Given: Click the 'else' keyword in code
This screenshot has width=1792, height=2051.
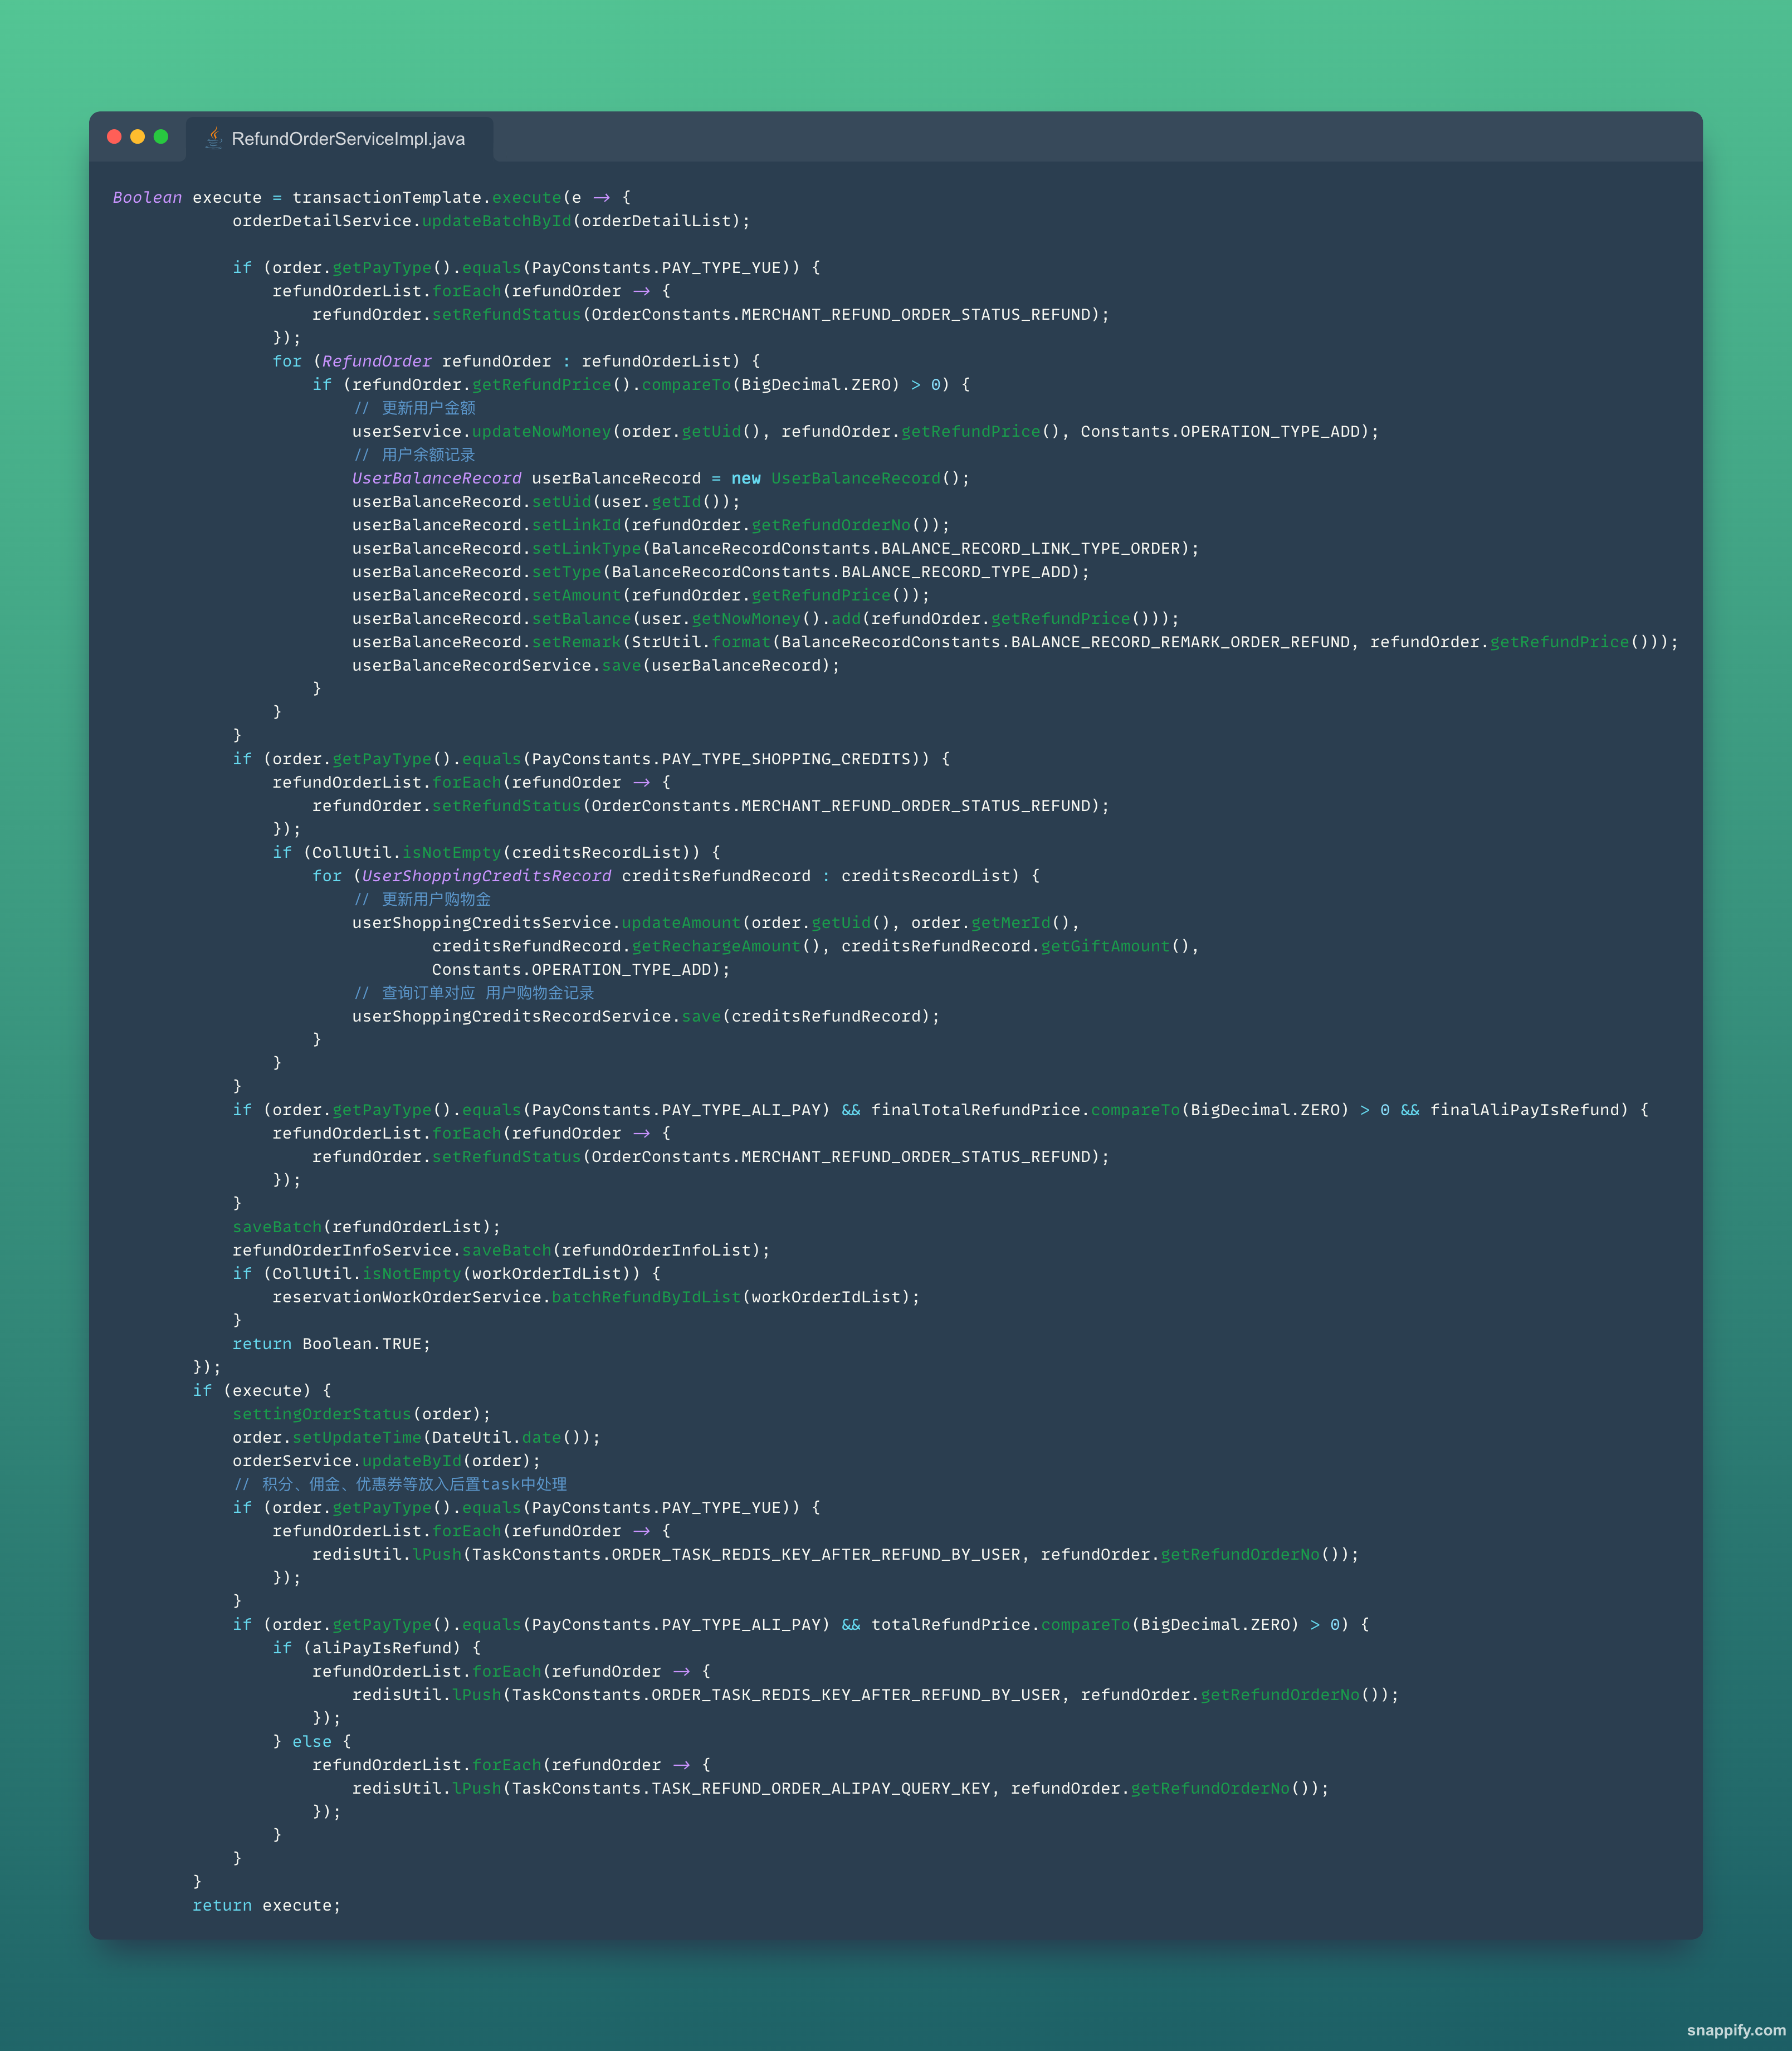Looking at the screenshot, I should [x=311, y=1741].
